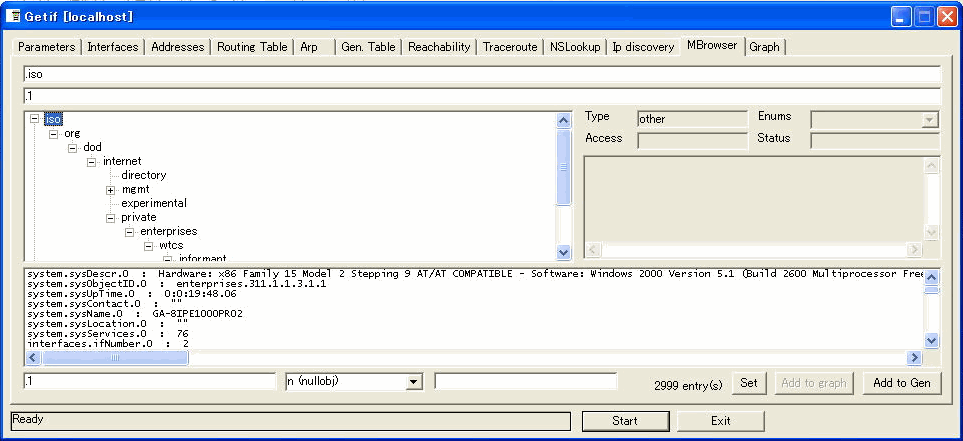Click the Exit button
Screen dimensions: 963x441
tap(720, 421)
